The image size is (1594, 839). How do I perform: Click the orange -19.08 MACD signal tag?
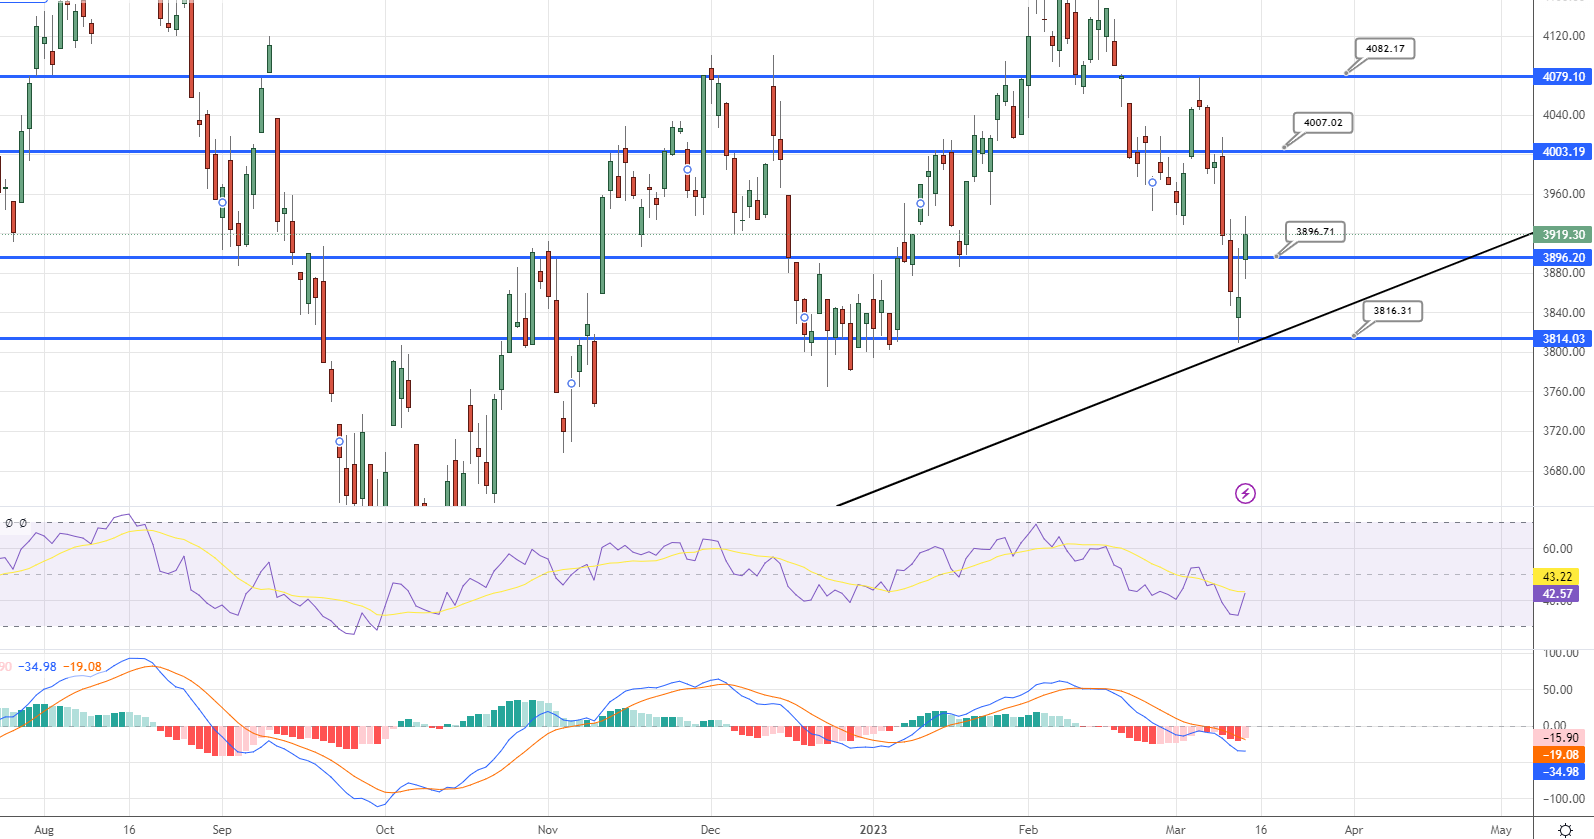coord(1559,755)
